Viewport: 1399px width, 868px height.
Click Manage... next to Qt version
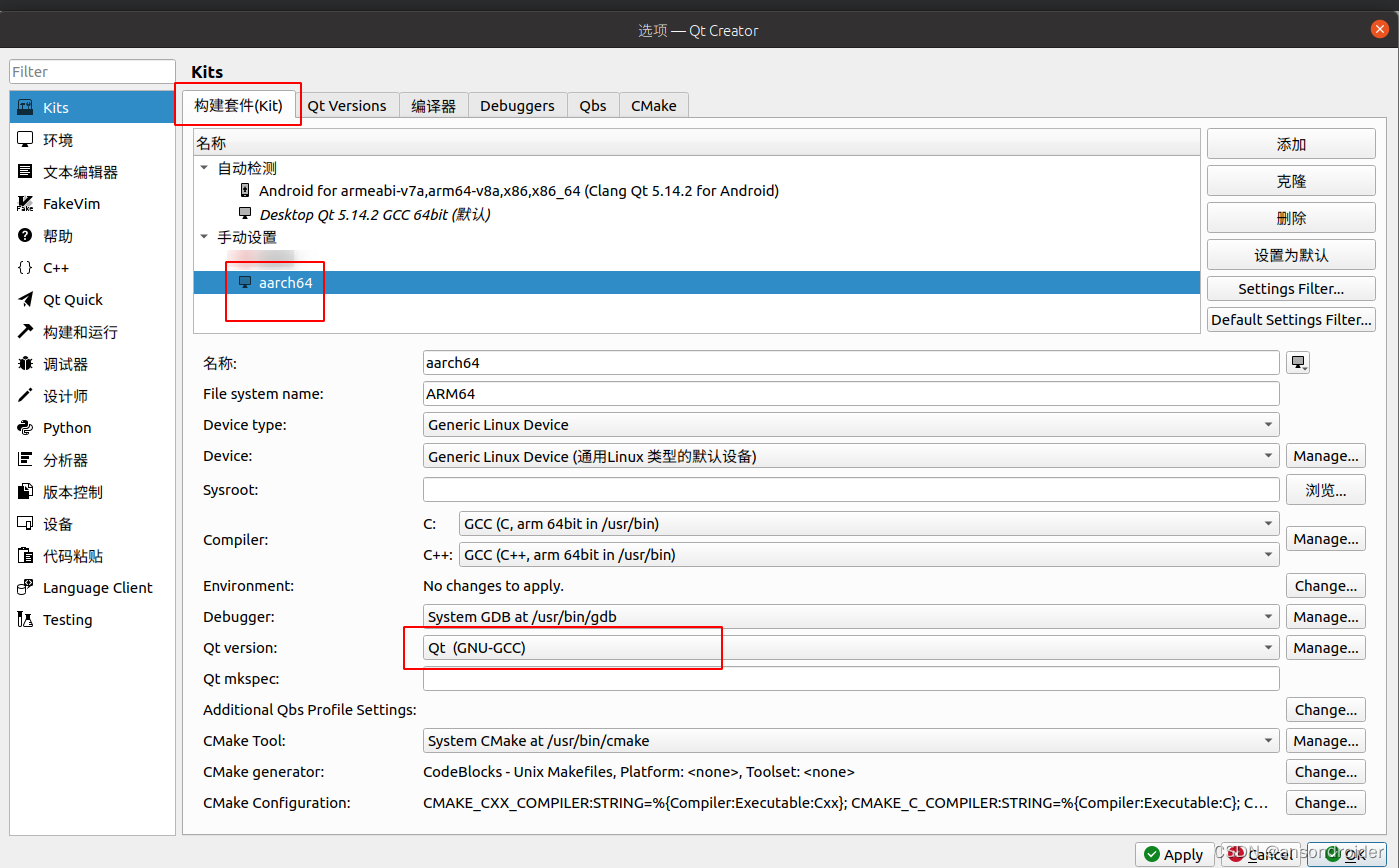1326,647
